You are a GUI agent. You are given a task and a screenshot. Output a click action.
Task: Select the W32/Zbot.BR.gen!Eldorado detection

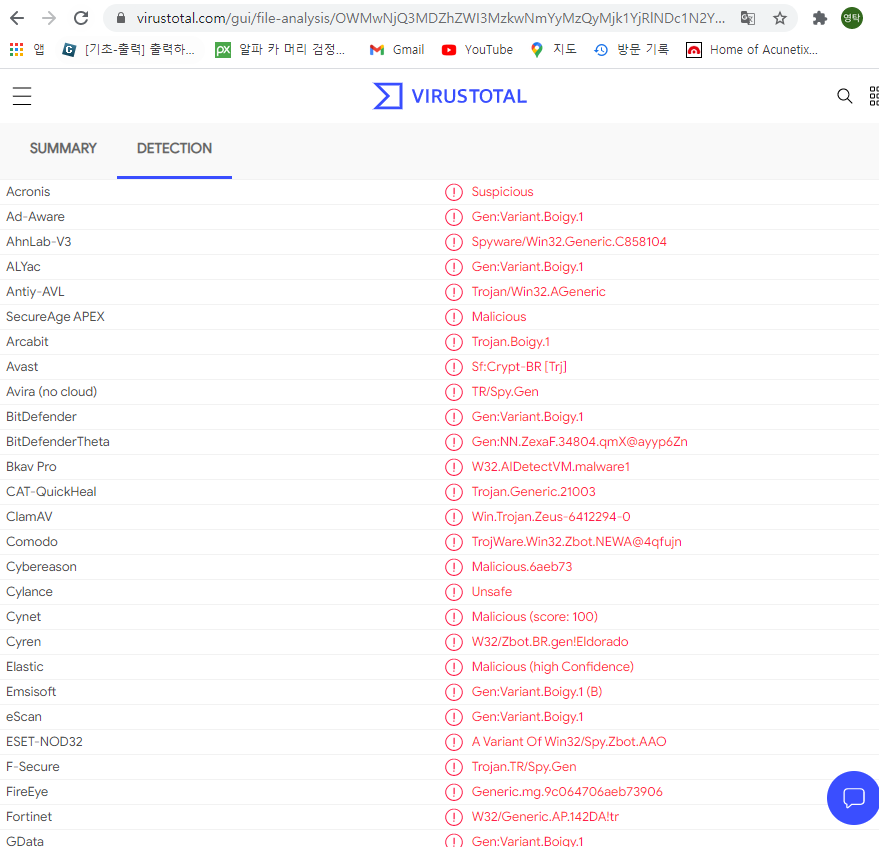pos(550,642)
